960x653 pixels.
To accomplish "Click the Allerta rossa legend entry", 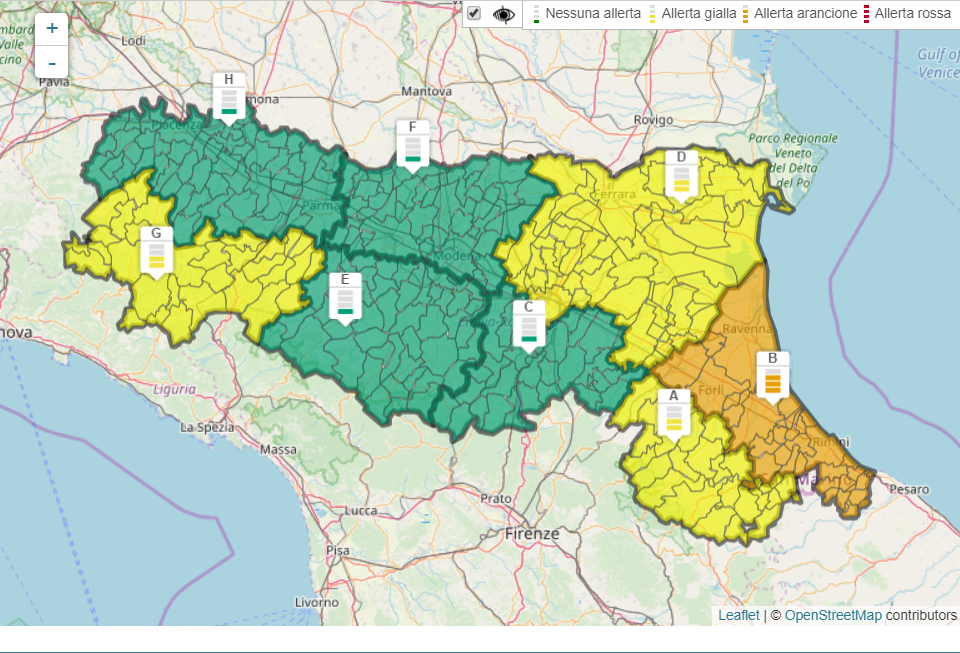I will [x=912, y=14].
